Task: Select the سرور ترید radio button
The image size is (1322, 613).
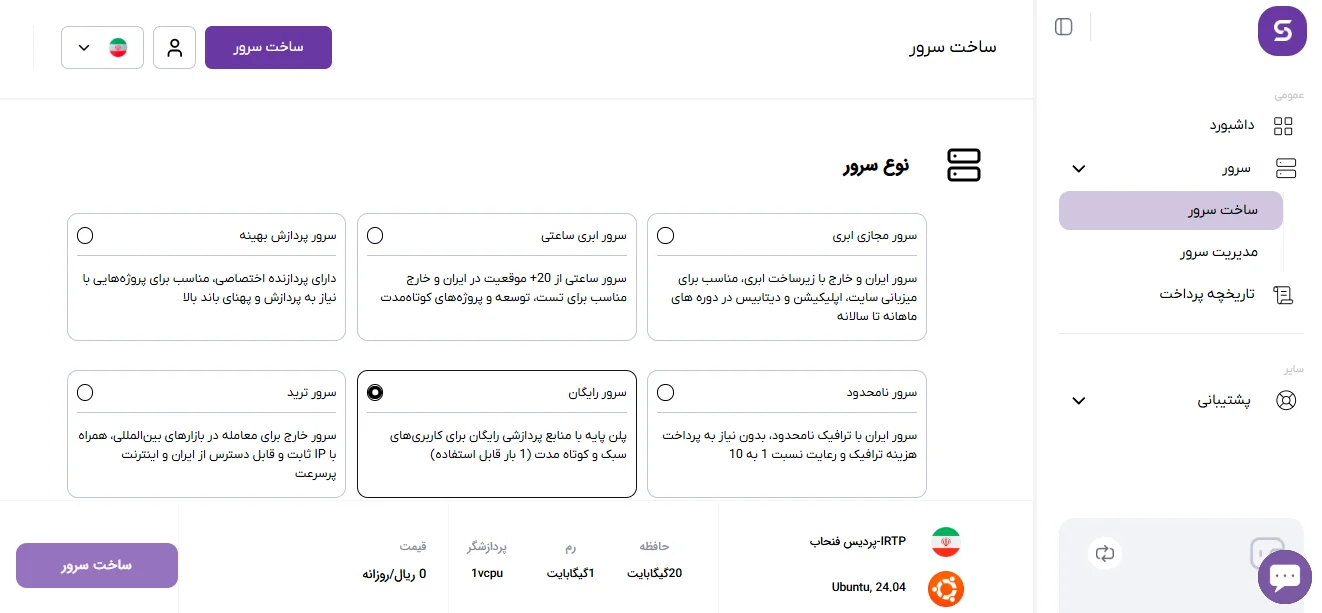Action: pyautogui.click(x=85, y=392)
